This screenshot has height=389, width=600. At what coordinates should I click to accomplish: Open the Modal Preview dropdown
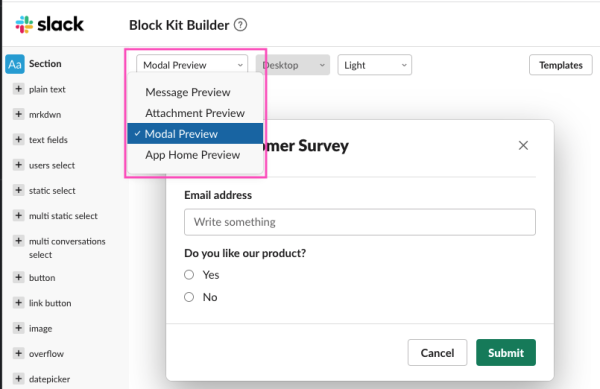coord(192,65)
